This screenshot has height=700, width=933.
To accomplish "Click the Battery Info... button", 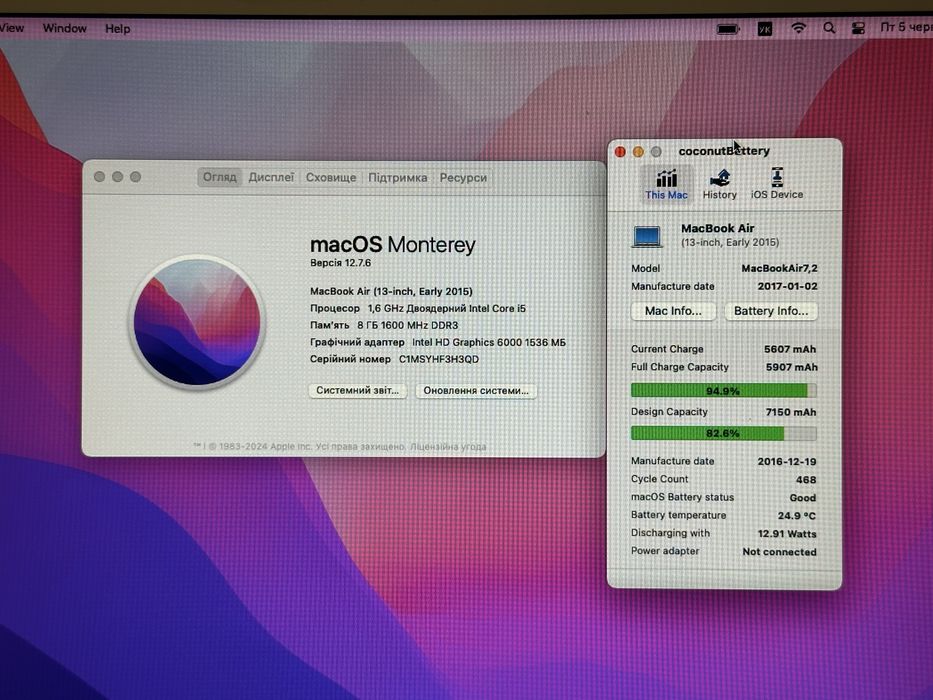I will click(771, 311).
